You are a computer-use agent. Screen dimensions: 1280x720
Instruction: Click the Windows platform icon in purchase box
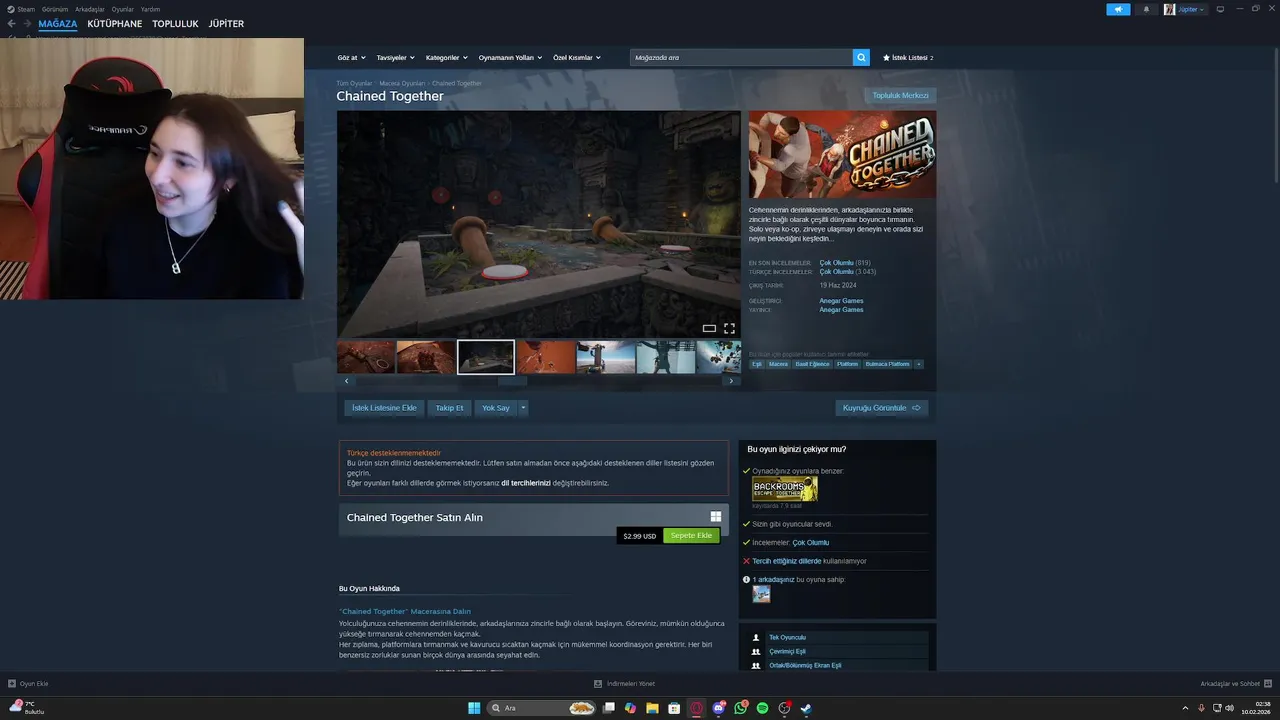click(x=716, y=517)
